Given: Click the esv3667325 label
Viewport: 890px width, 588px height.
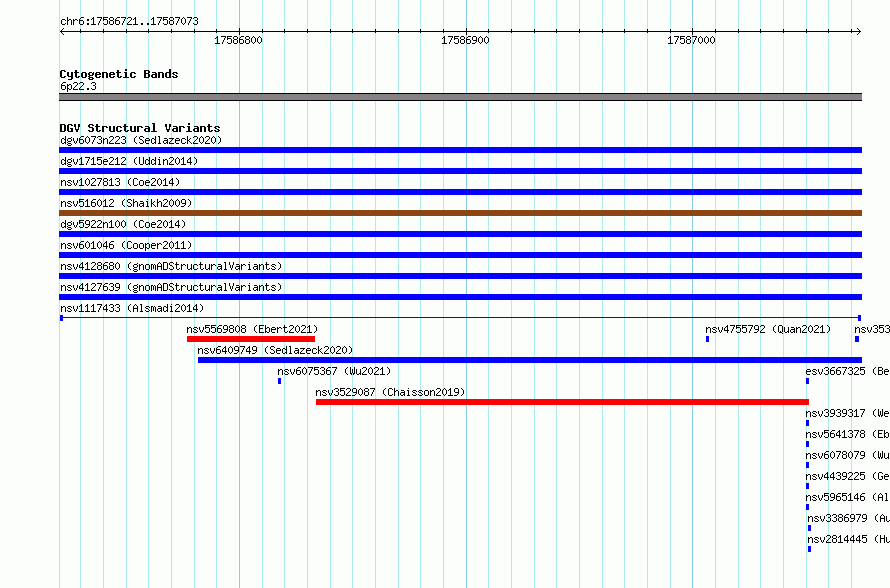Looking at the screenshot, I should click(847, 371).
